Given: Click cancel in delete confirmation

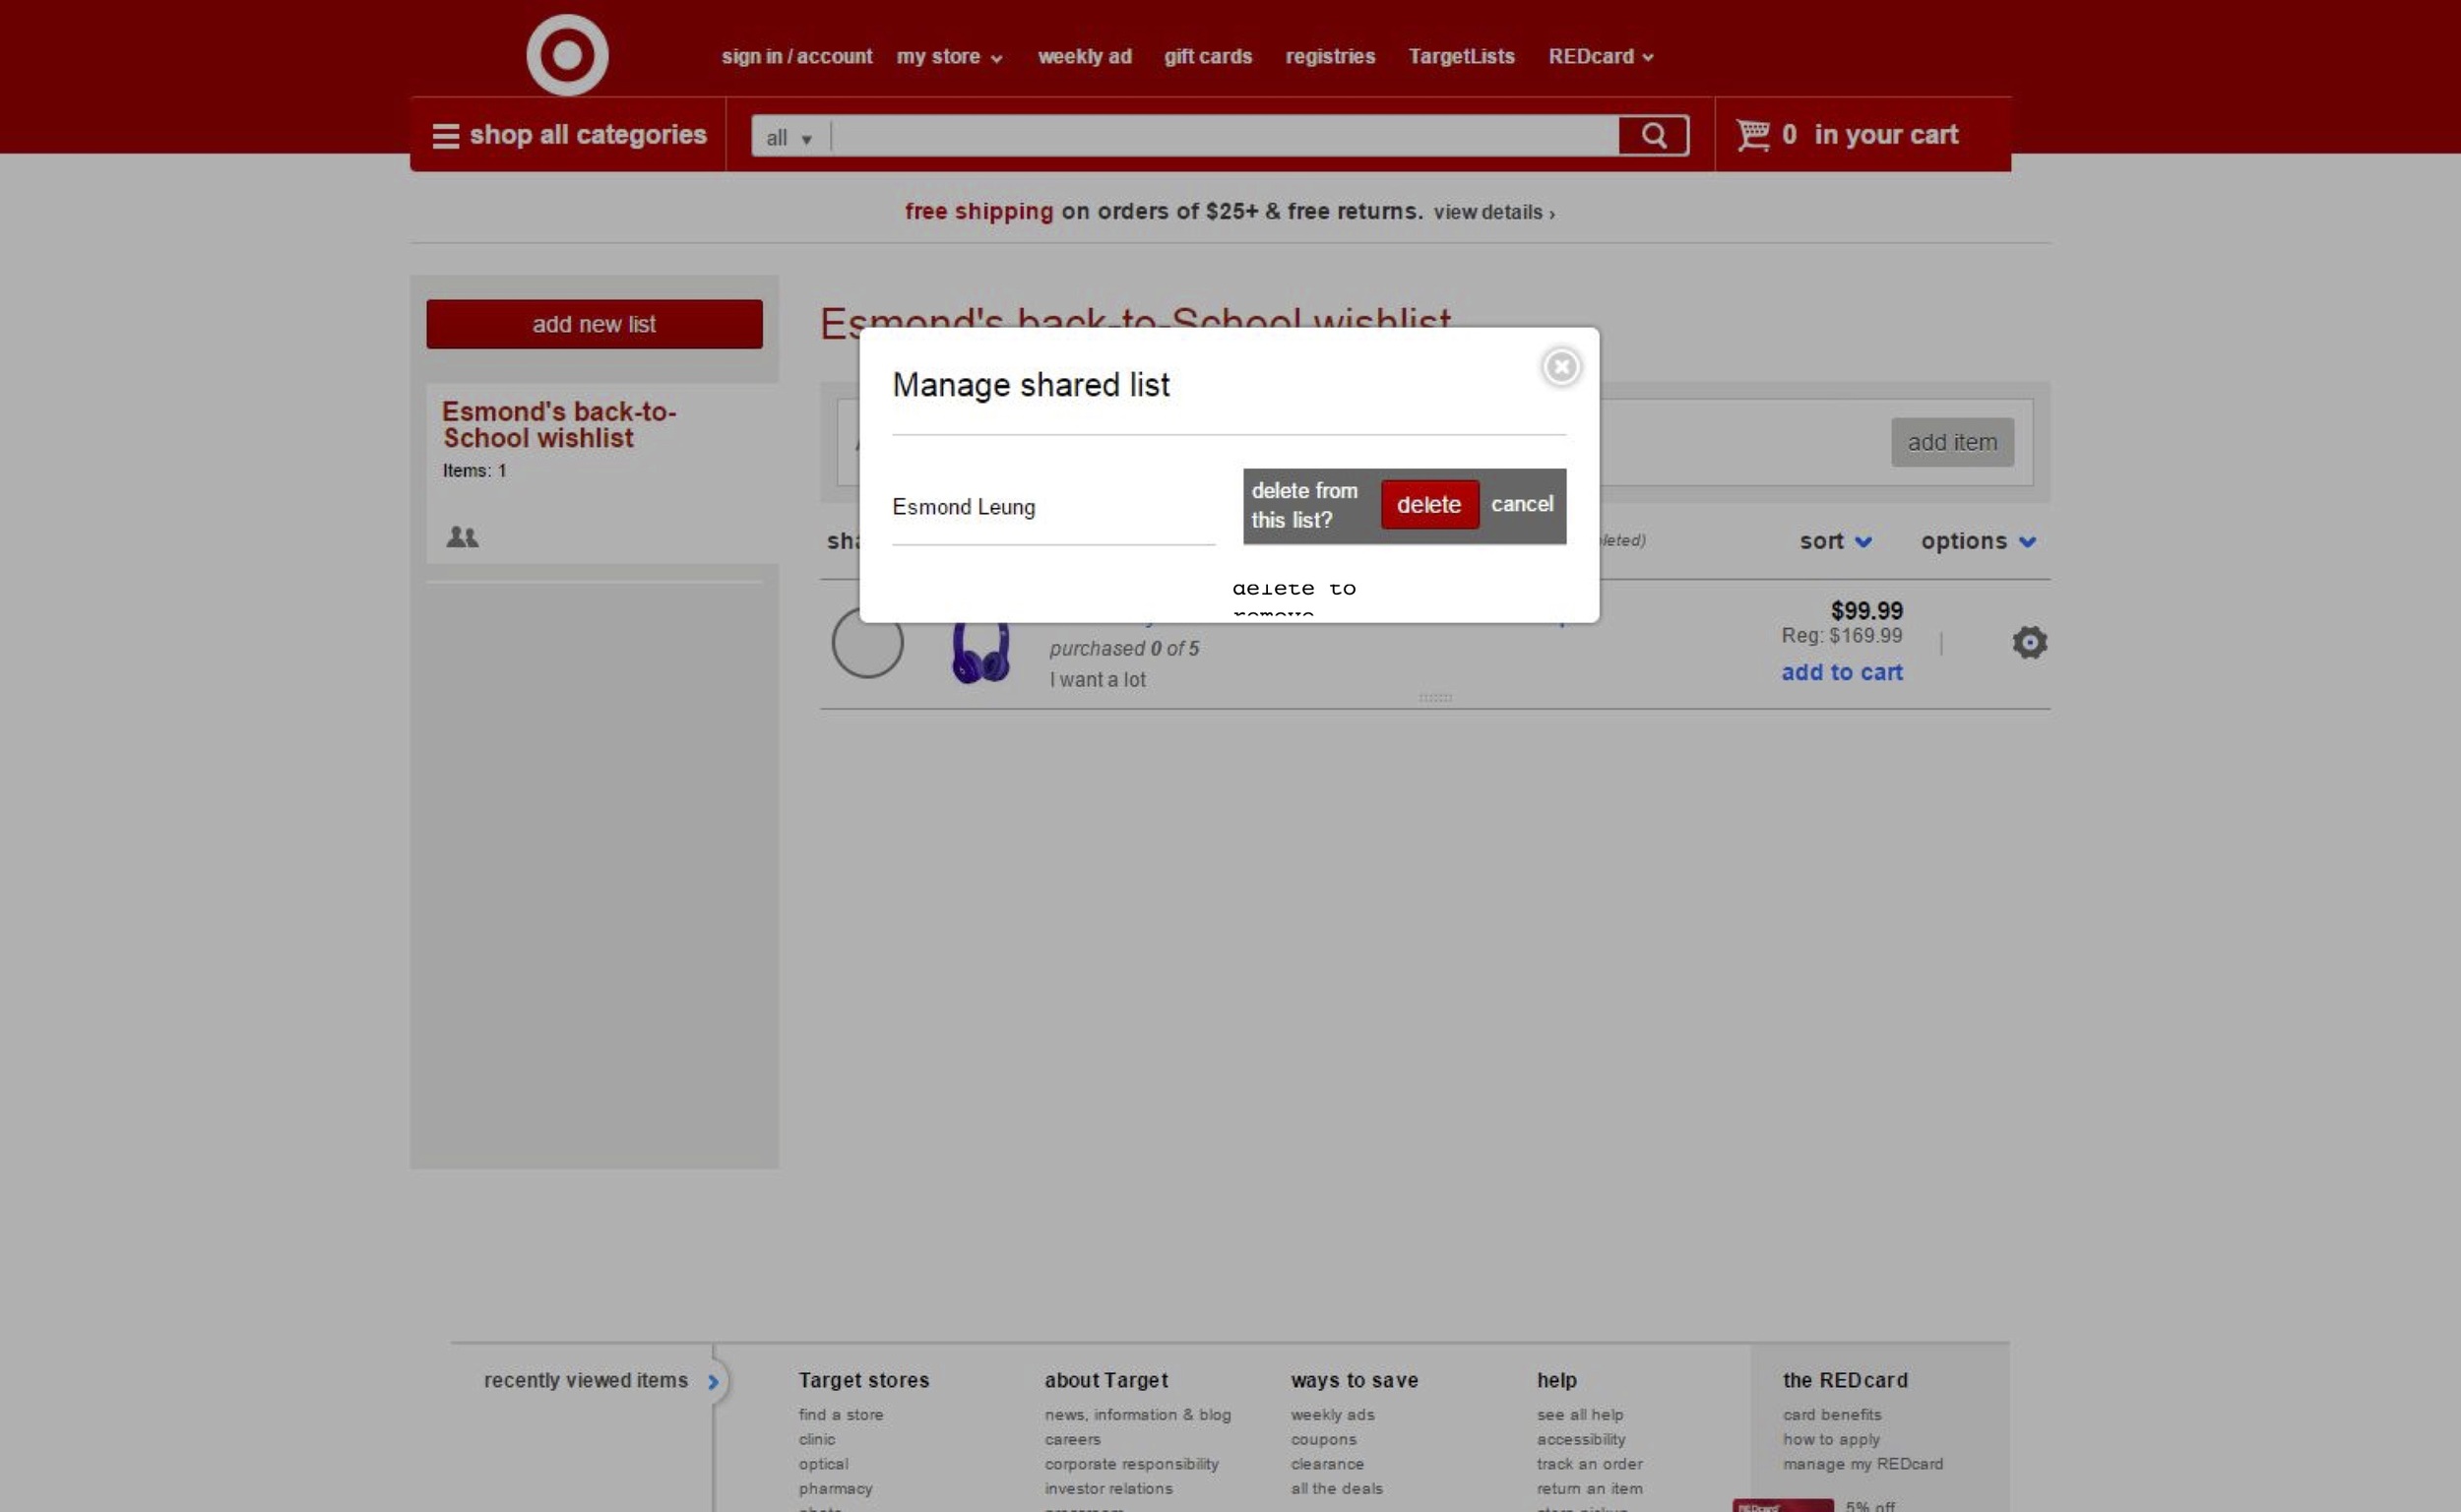Looking at the screenshot, I should click(x=1521, y=504).
